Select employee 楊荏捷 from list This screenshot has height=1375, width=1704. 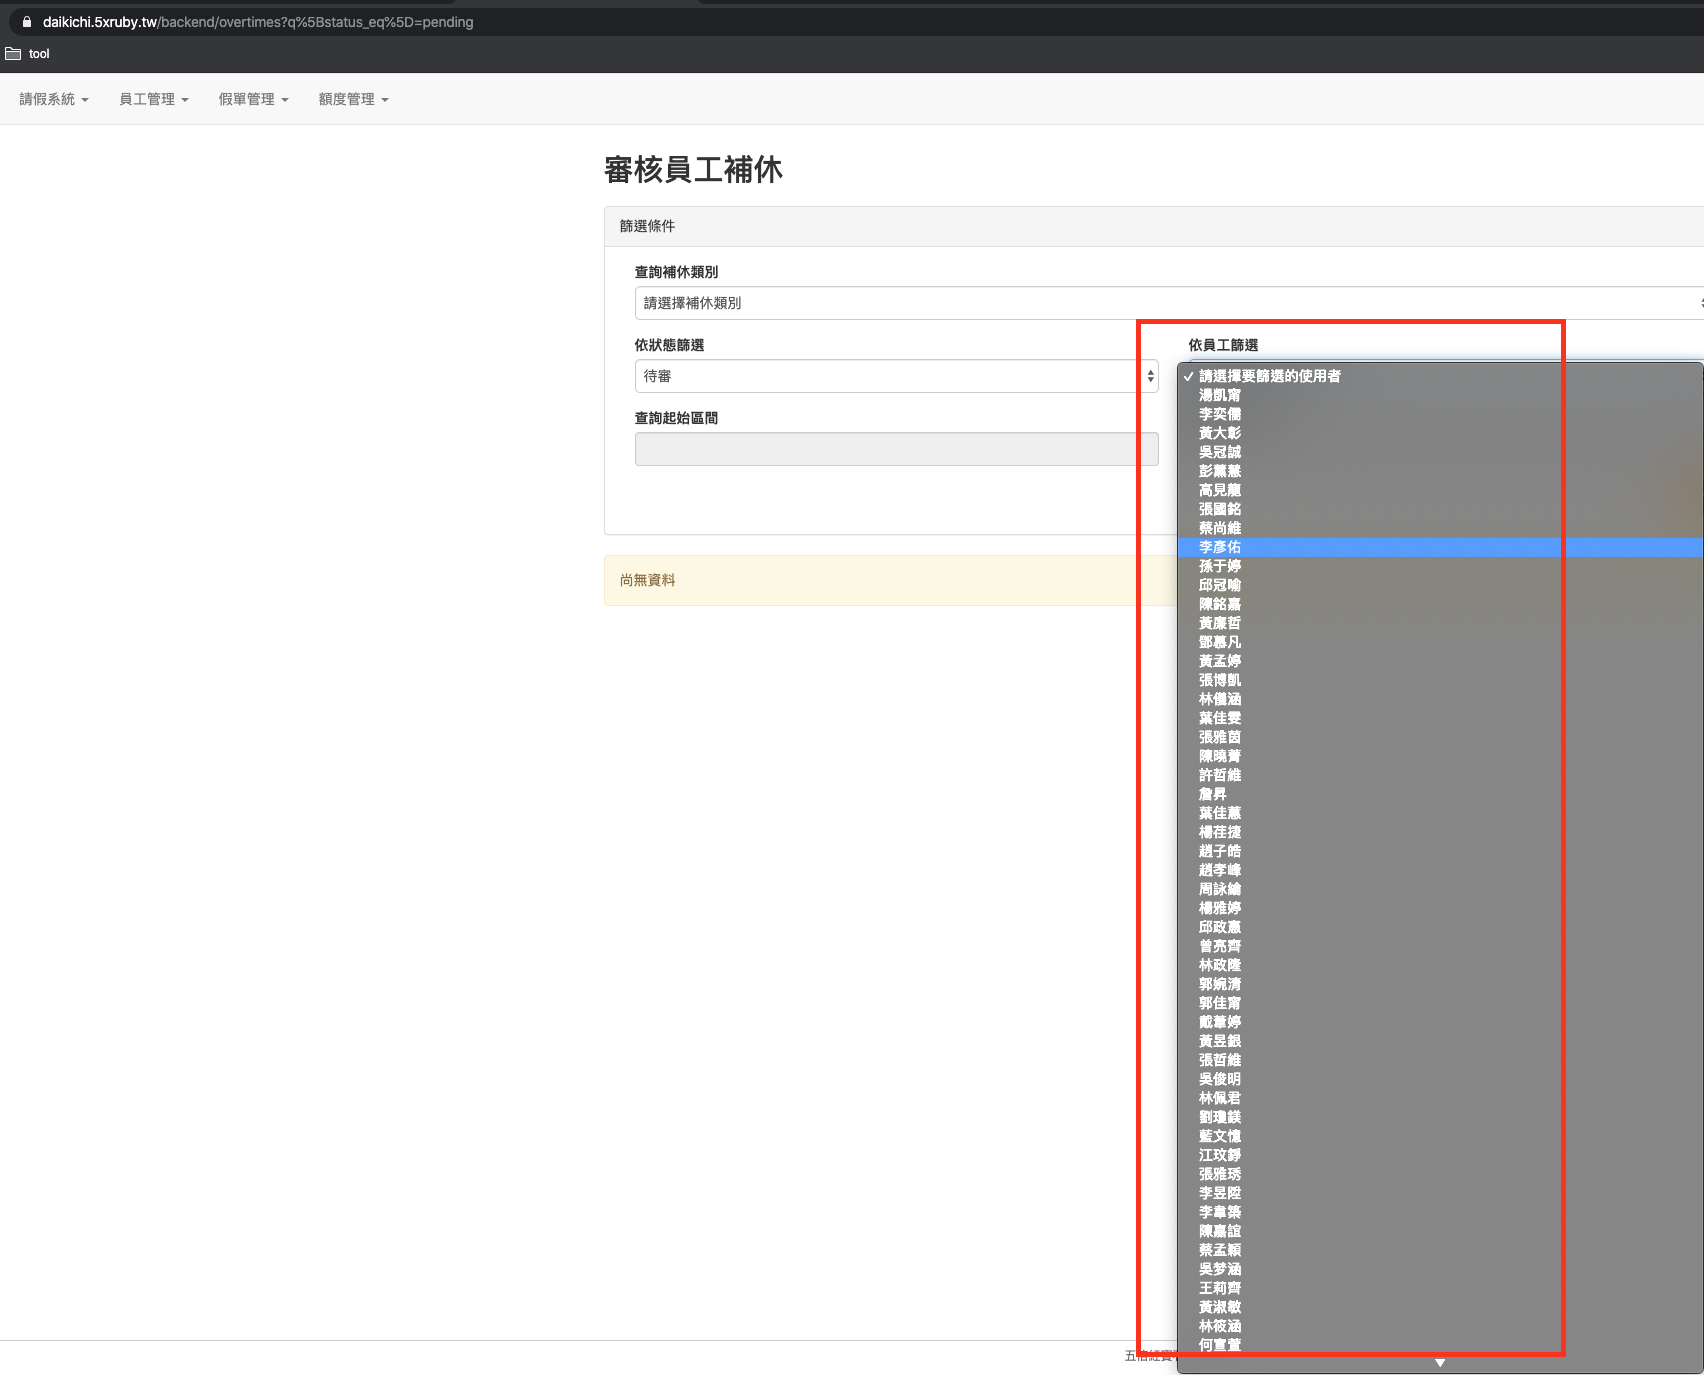(1440, 832)
